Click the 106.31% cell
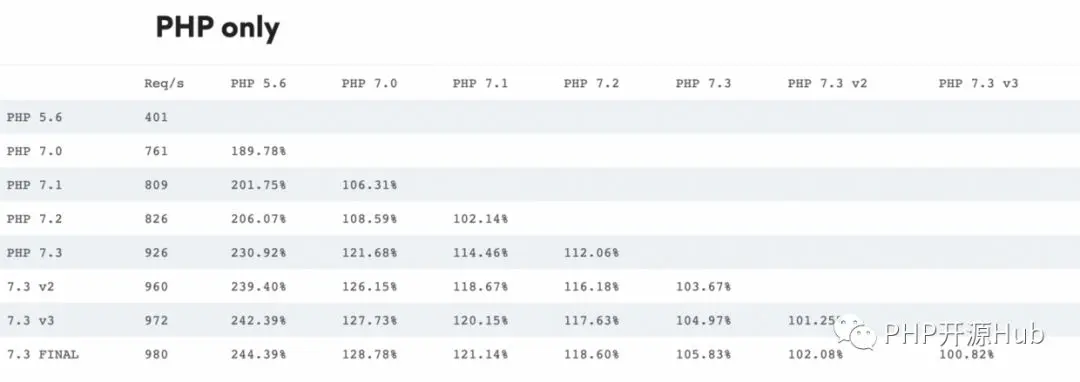Viewport: 1080px width, 382px height. pos(369,184)
